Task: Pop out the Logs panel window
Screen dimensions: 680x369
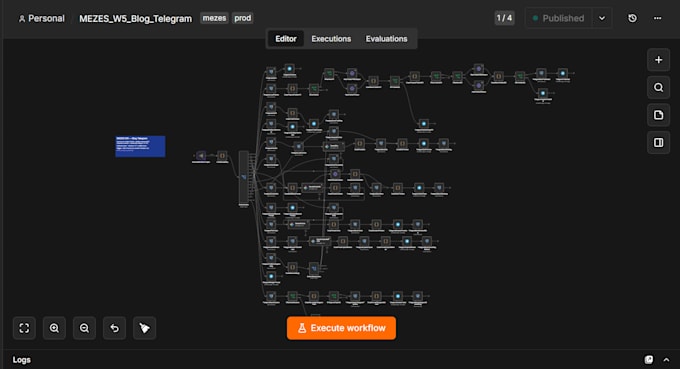Action: pos(649,359)
